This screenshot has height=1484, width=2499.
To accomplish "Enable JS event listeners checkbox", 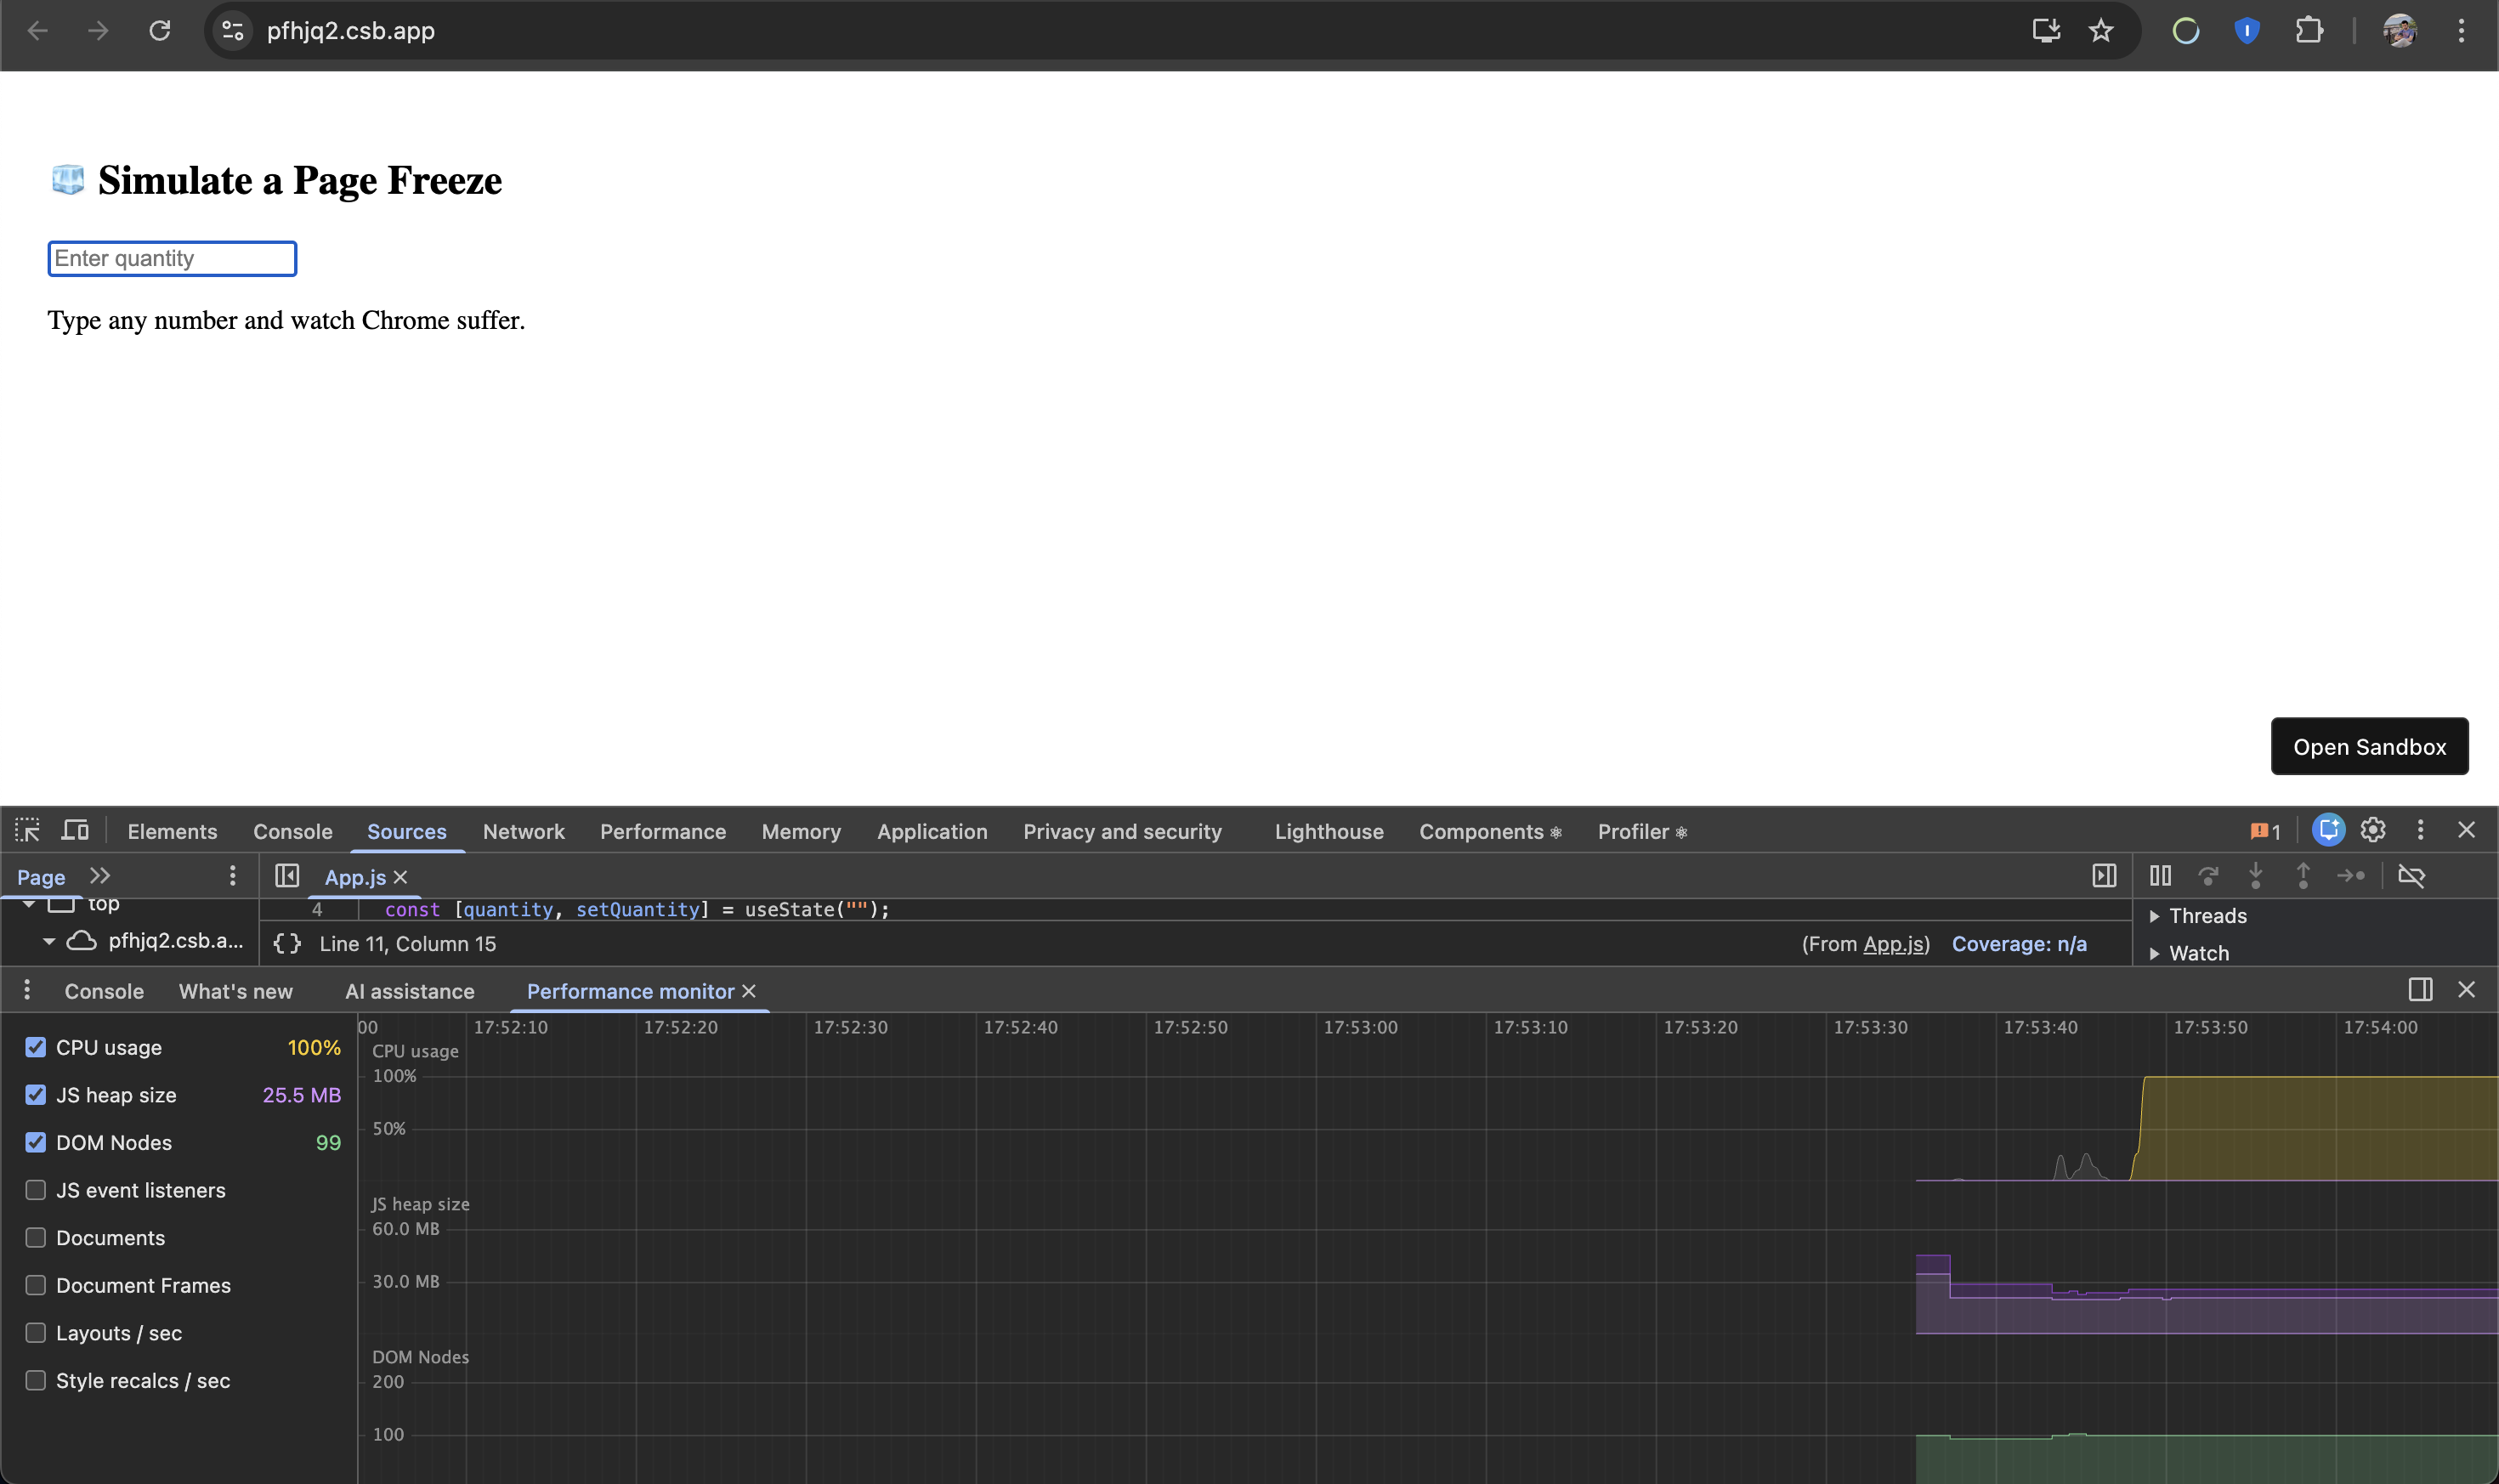I will click(36, 1190).
